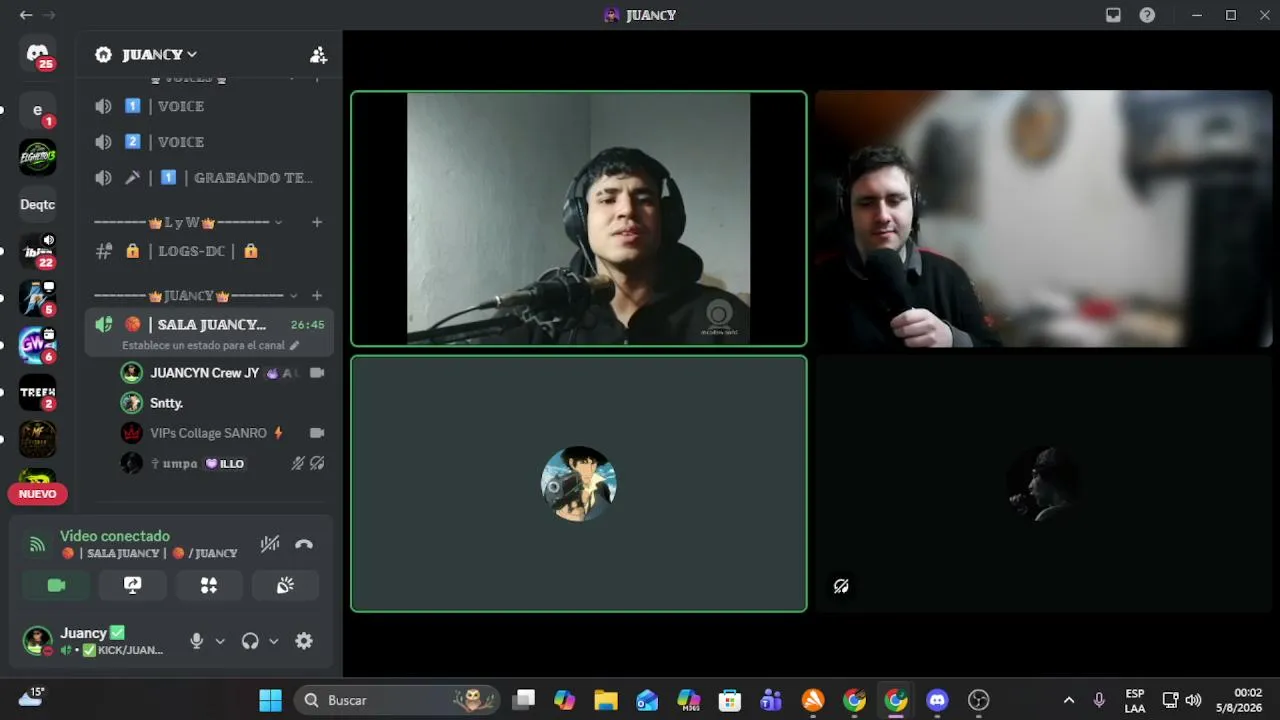Image resolution: width=1280 pixels, height=720 pixels.
Task: Open the ESP LAA input language switcher
Action: pyautogui.click(x=1134, y=700)
